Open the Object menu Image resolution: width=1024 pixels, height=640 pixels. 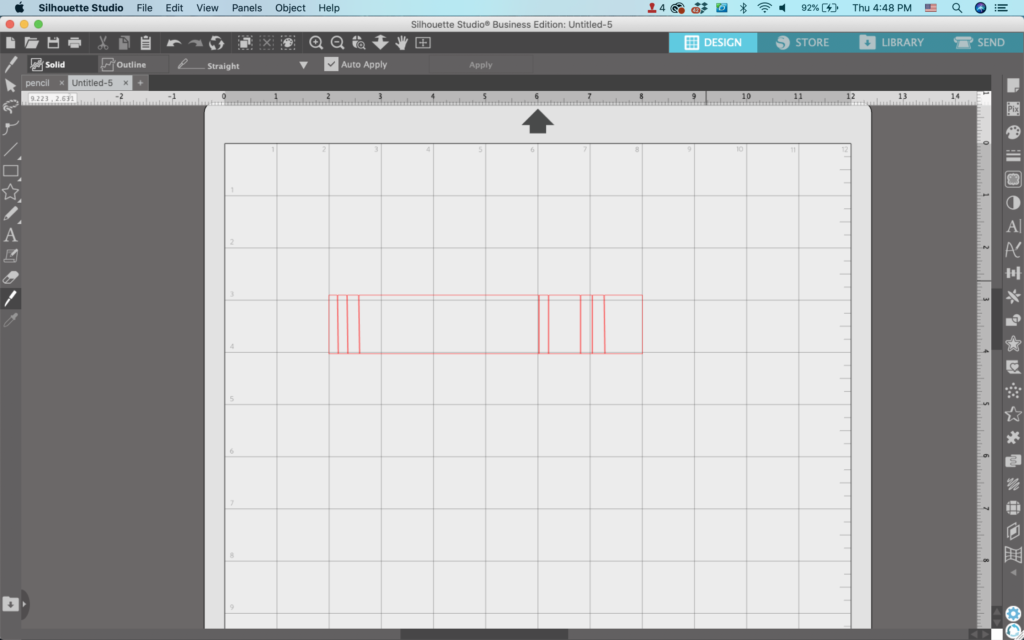click(x=290, y=8)
